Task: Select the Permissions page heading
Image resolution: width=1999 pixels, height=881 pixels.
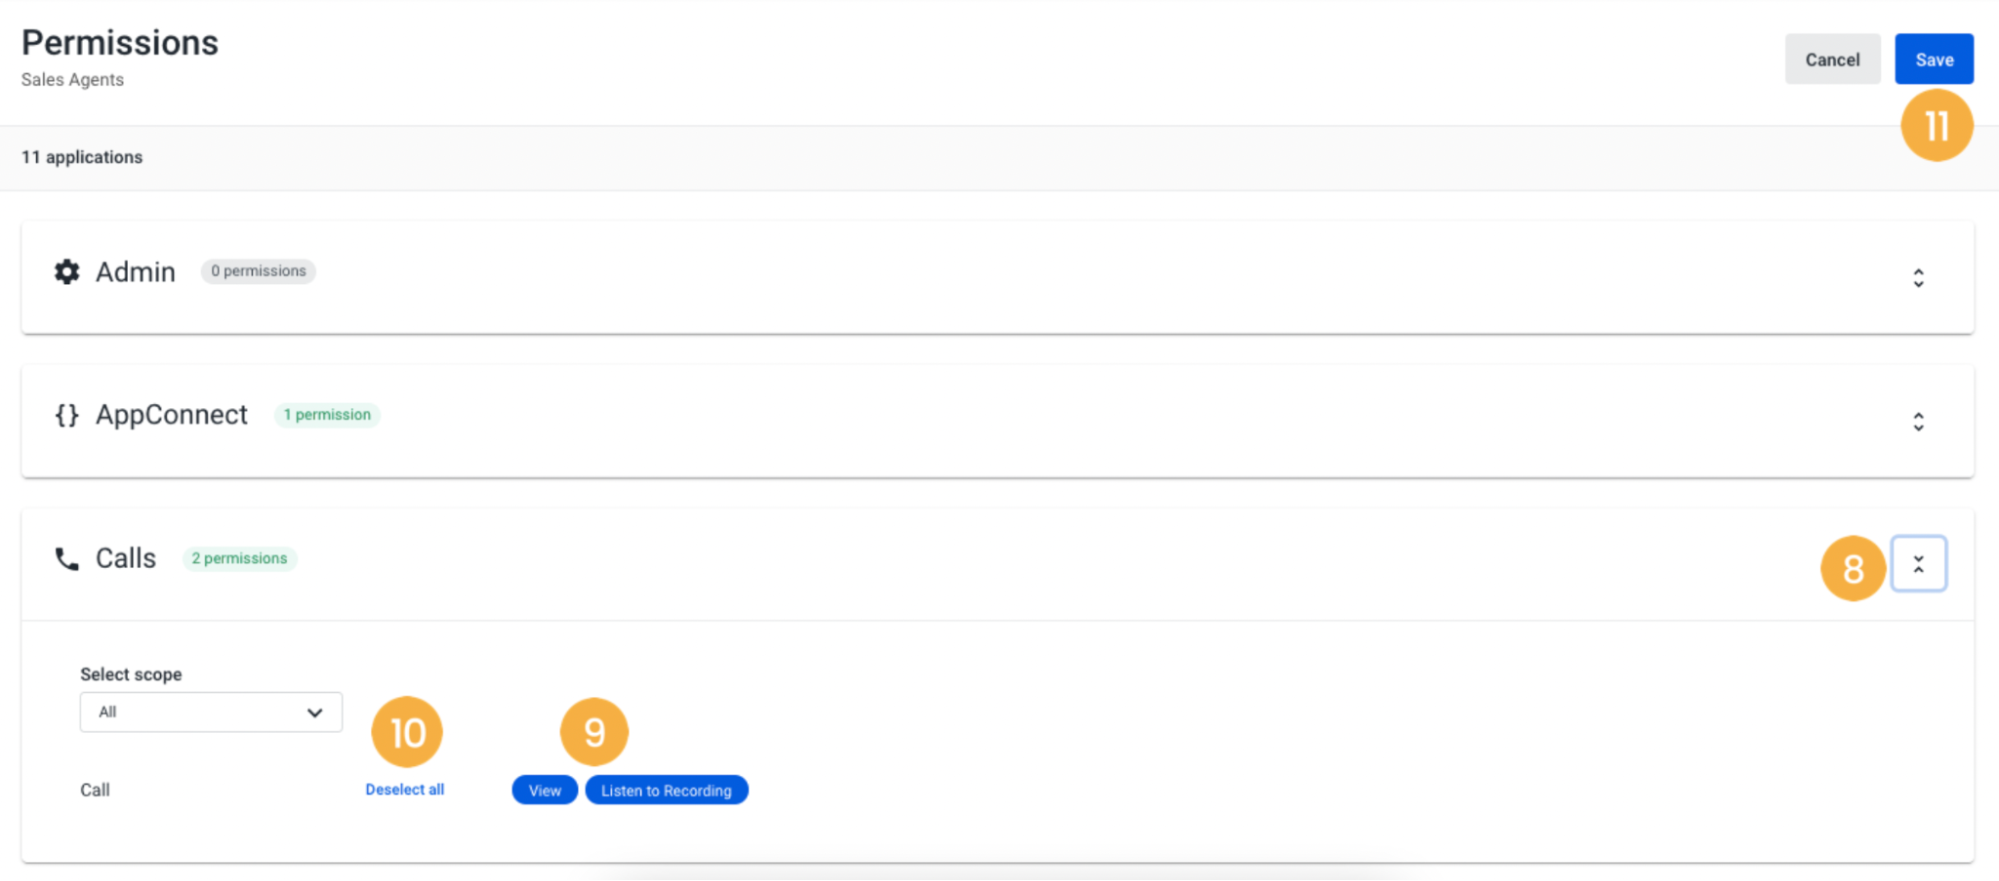Action: 120,42
